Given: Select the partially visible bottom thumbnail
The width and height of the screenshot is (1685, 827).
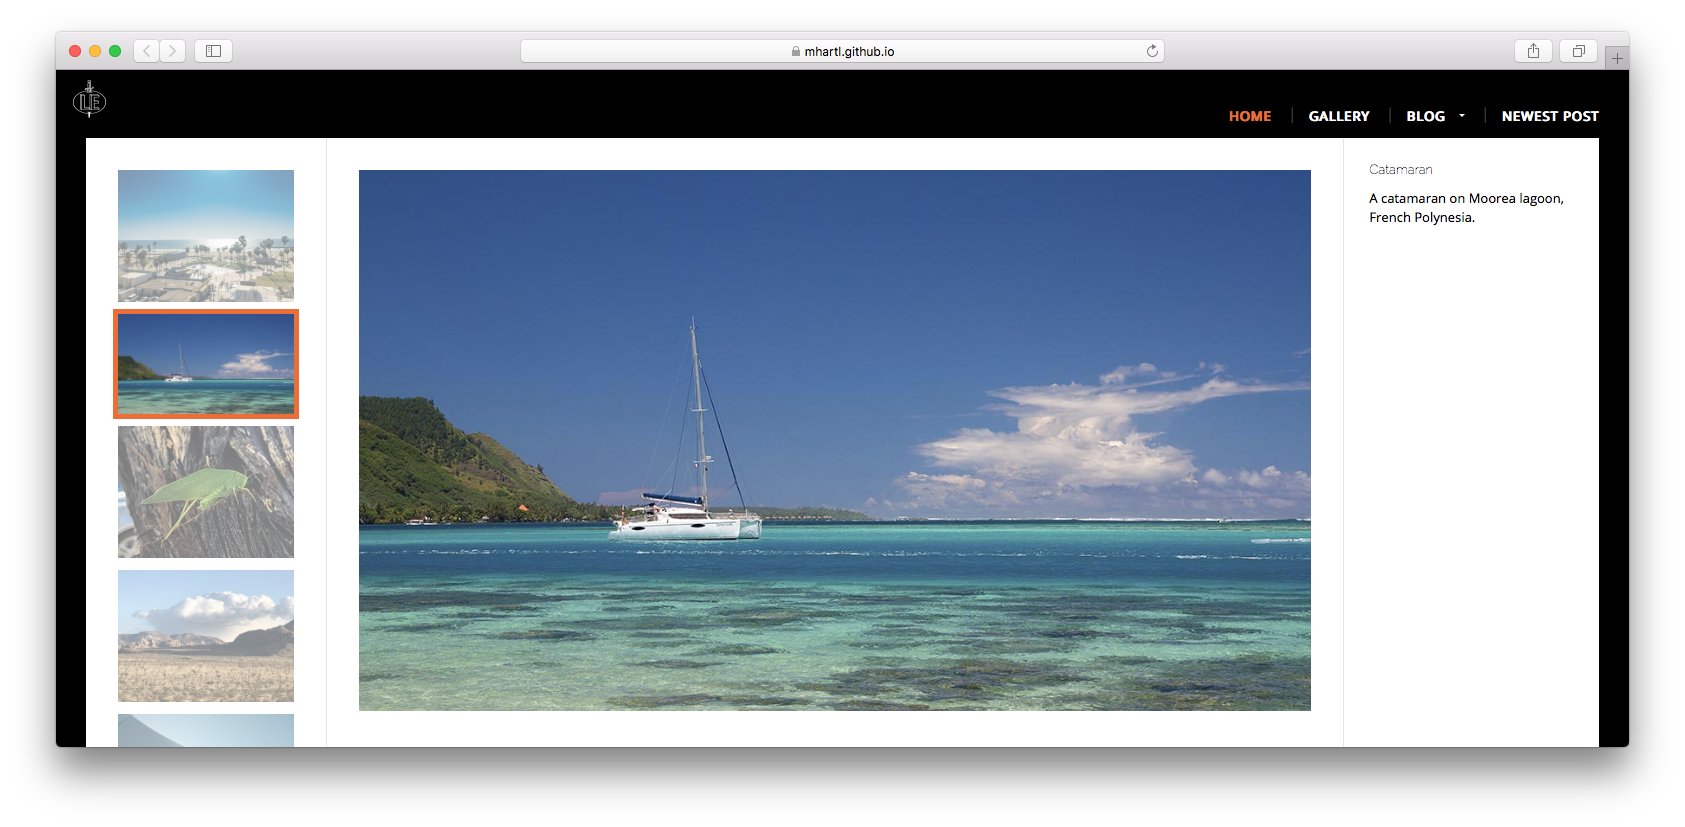Looking at the screenshot, I should (x=206, y=730).
